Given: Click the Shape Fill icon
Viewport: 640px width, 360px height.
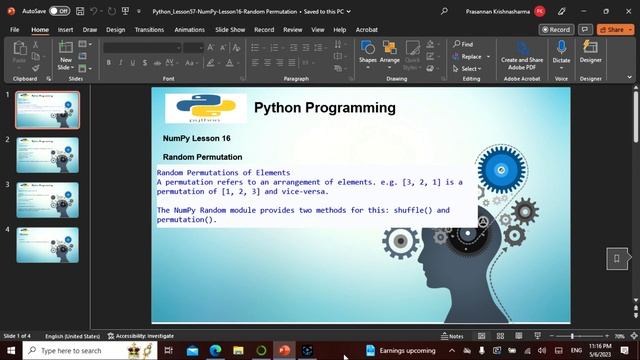Looking at the screenshot, I should (x=430, y=44).
